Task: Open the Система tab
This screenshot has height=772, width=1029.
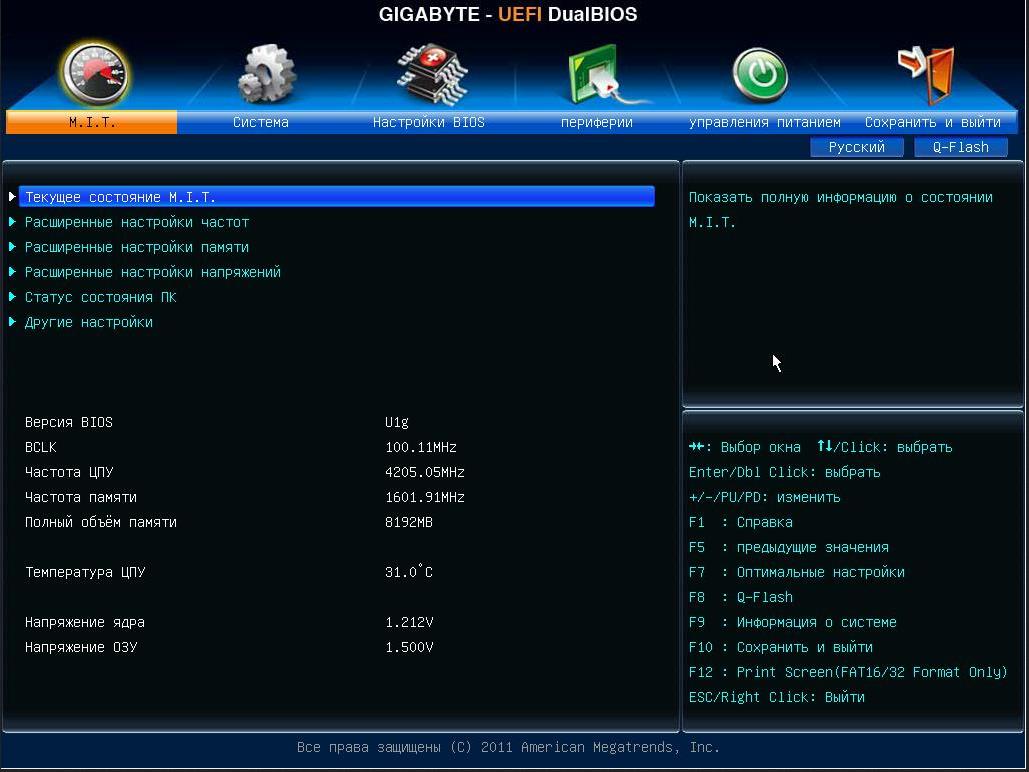Action: coord(261,122)
